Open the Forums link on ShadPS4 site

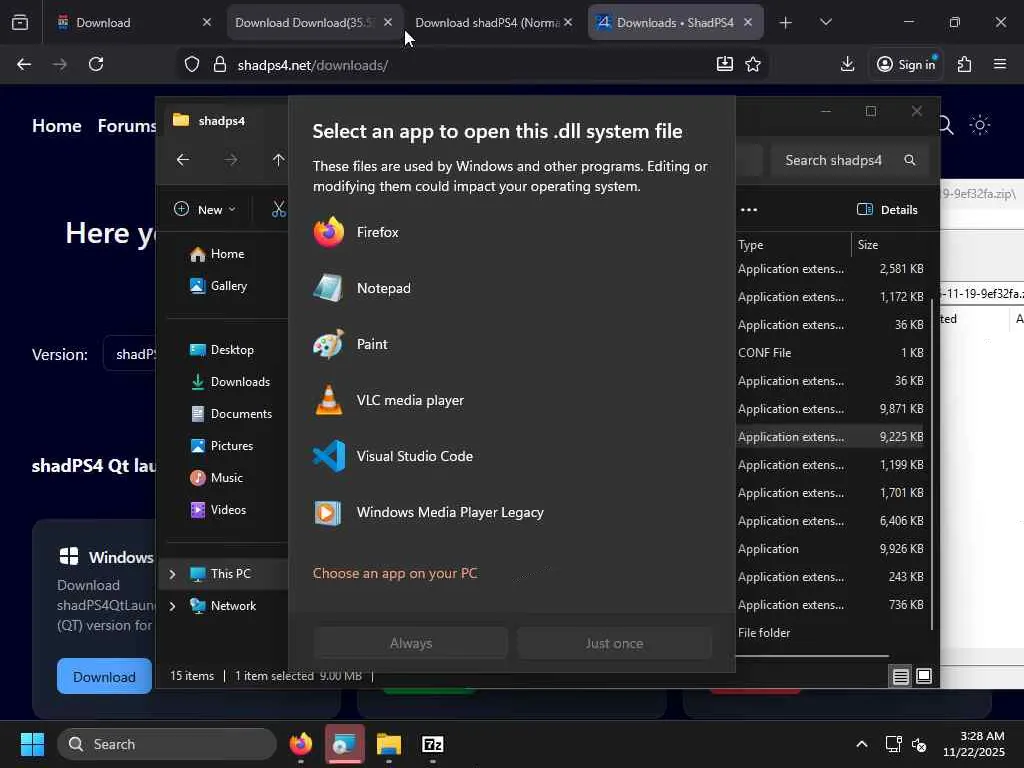[127, 126]
